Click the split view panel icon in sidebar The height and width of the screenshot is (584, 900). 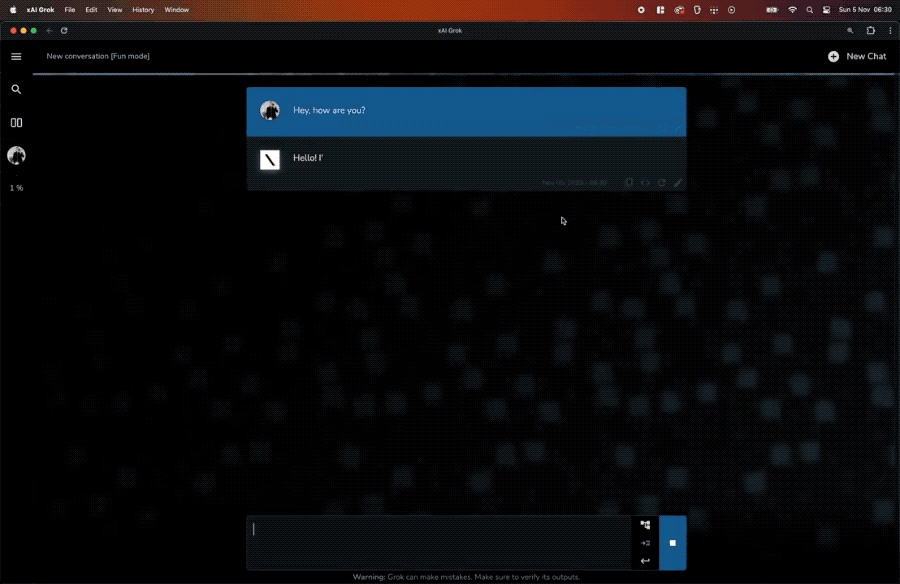[16, 122]
